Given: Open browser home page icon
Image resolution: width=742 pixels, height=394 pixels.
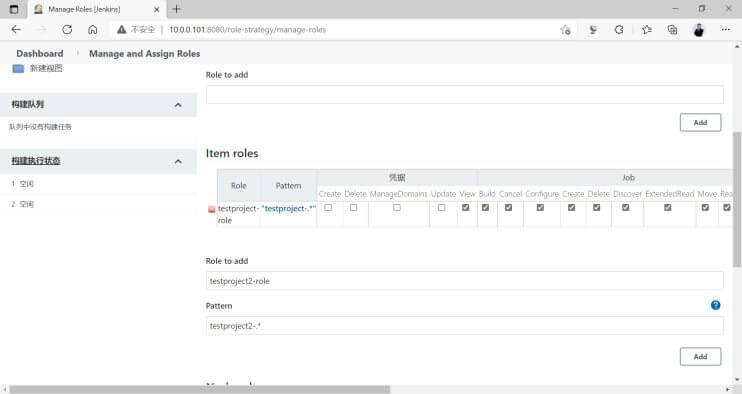Looking at the screenshot, I should [x=93, y=30].
